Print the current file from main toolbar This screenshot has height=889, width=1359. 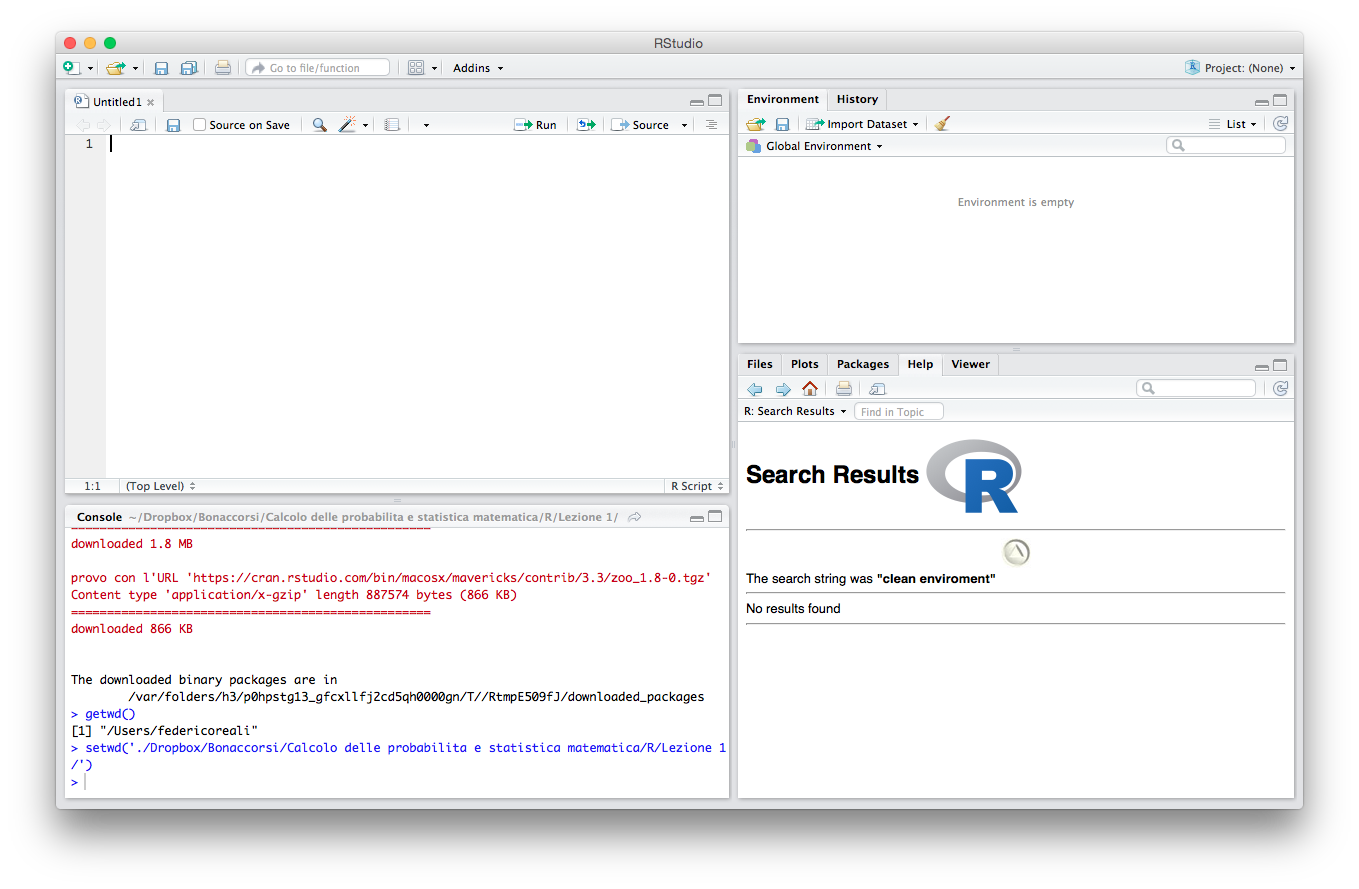coord(222,68)
